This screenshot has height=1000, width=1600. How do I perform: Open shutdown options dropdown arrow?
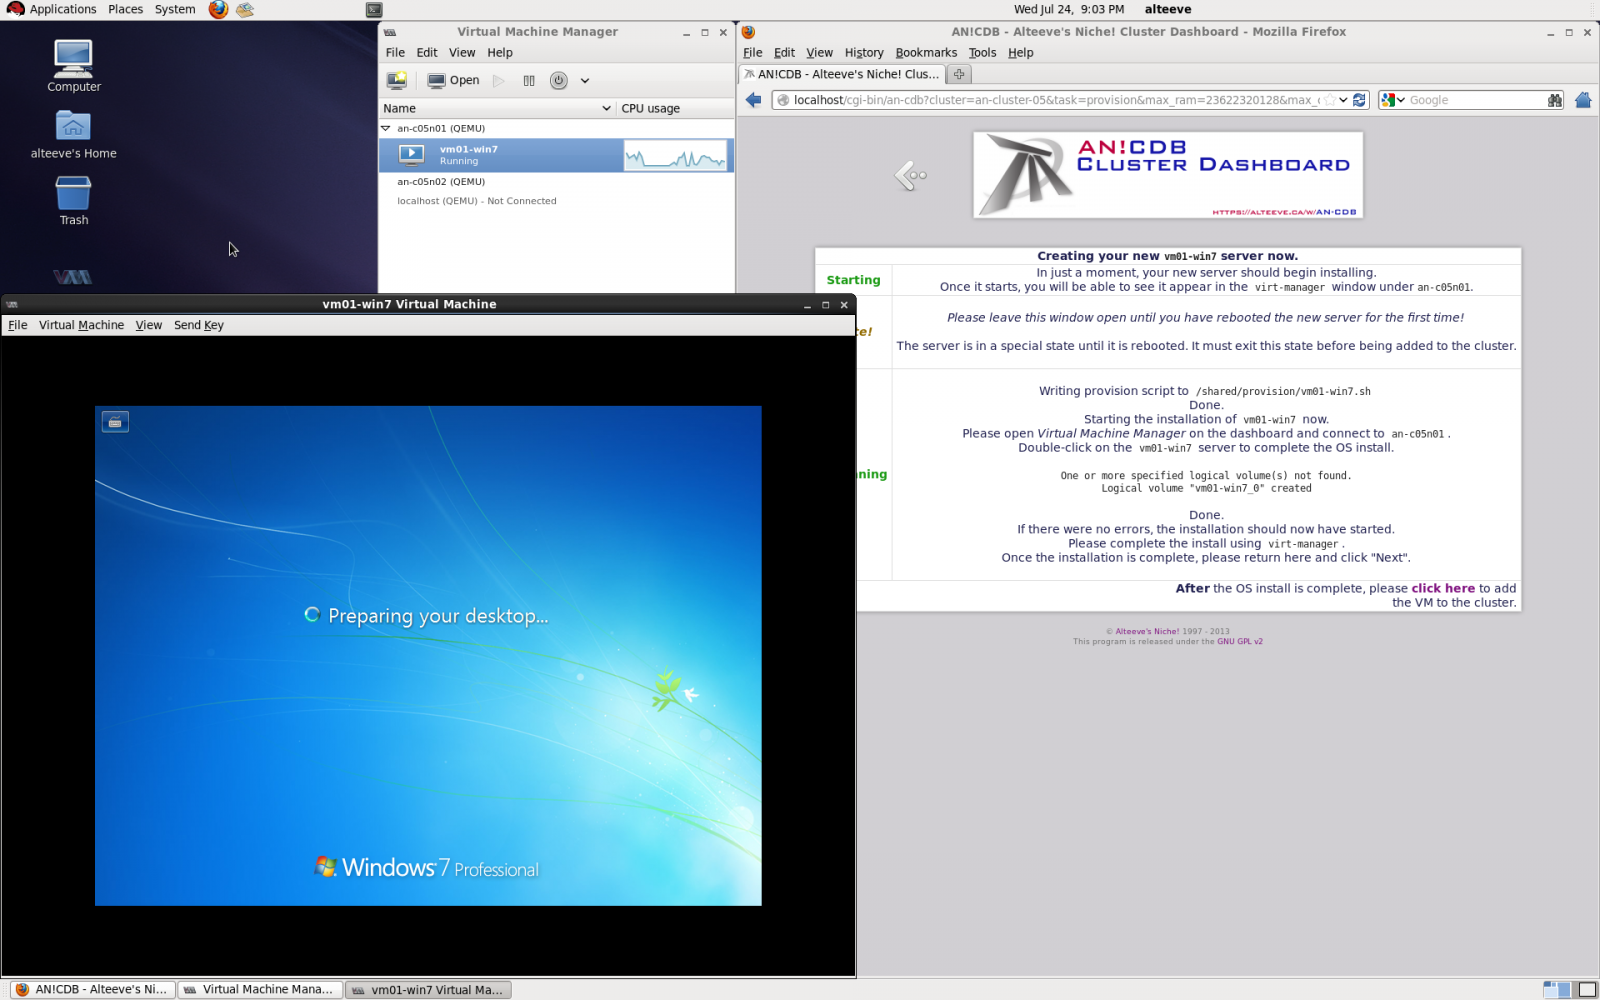pos(585,80)
